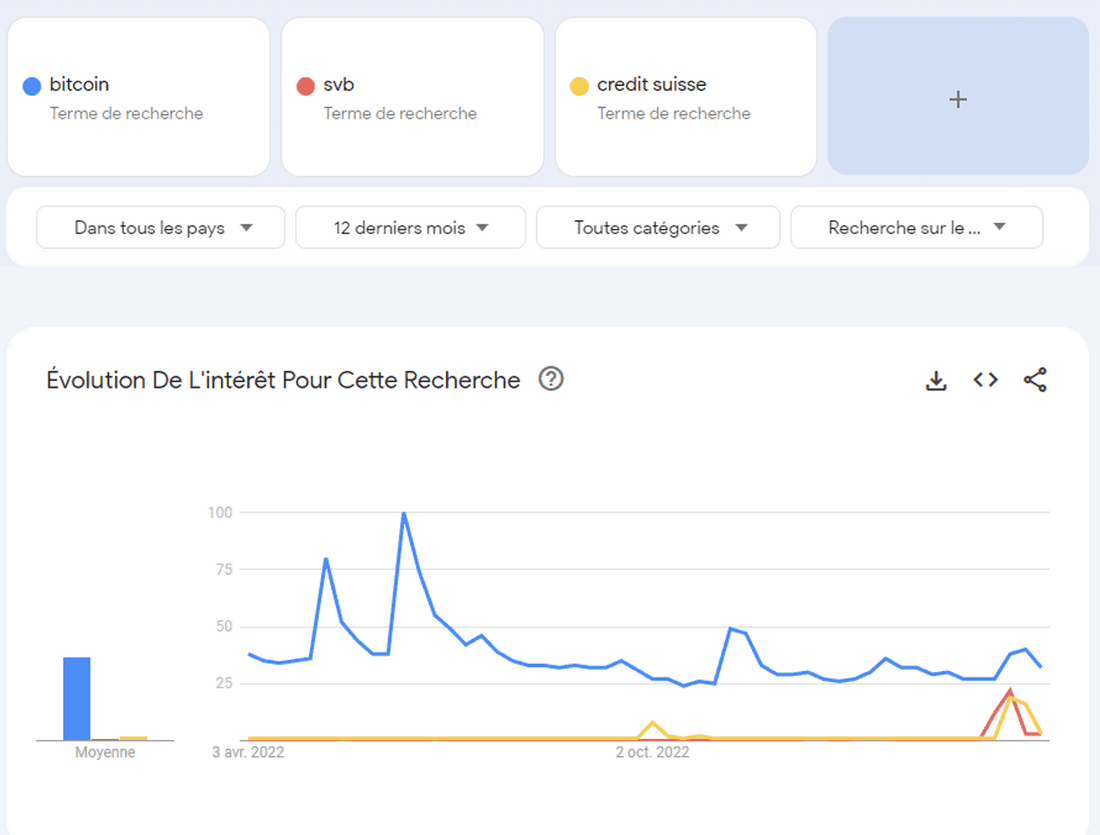Click the chart title 'Évolution De L'intérêt Pour Cette Recherche'

283,380
